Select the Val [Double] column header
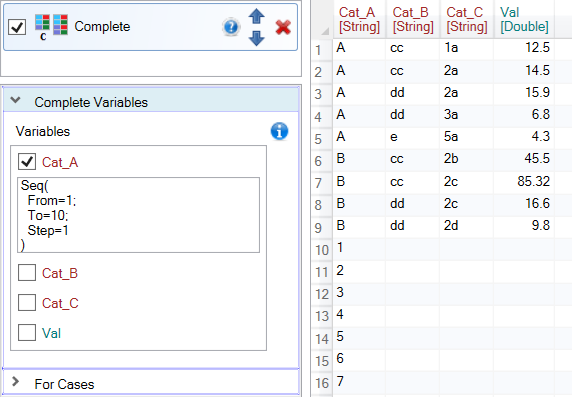This screenshot has height=397, width=572. click(x=524, y=19)
